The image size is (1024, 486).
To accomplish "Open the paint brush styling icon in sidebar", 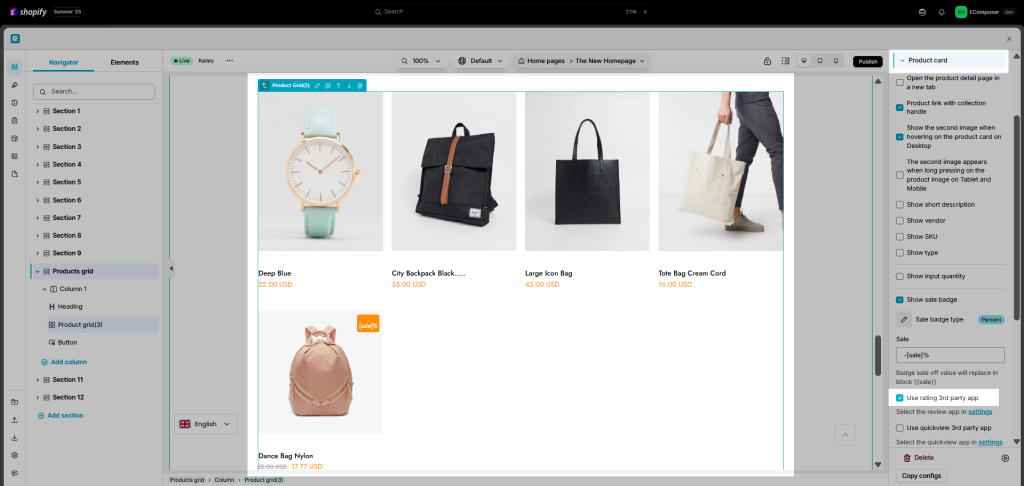I will point(15,85).
